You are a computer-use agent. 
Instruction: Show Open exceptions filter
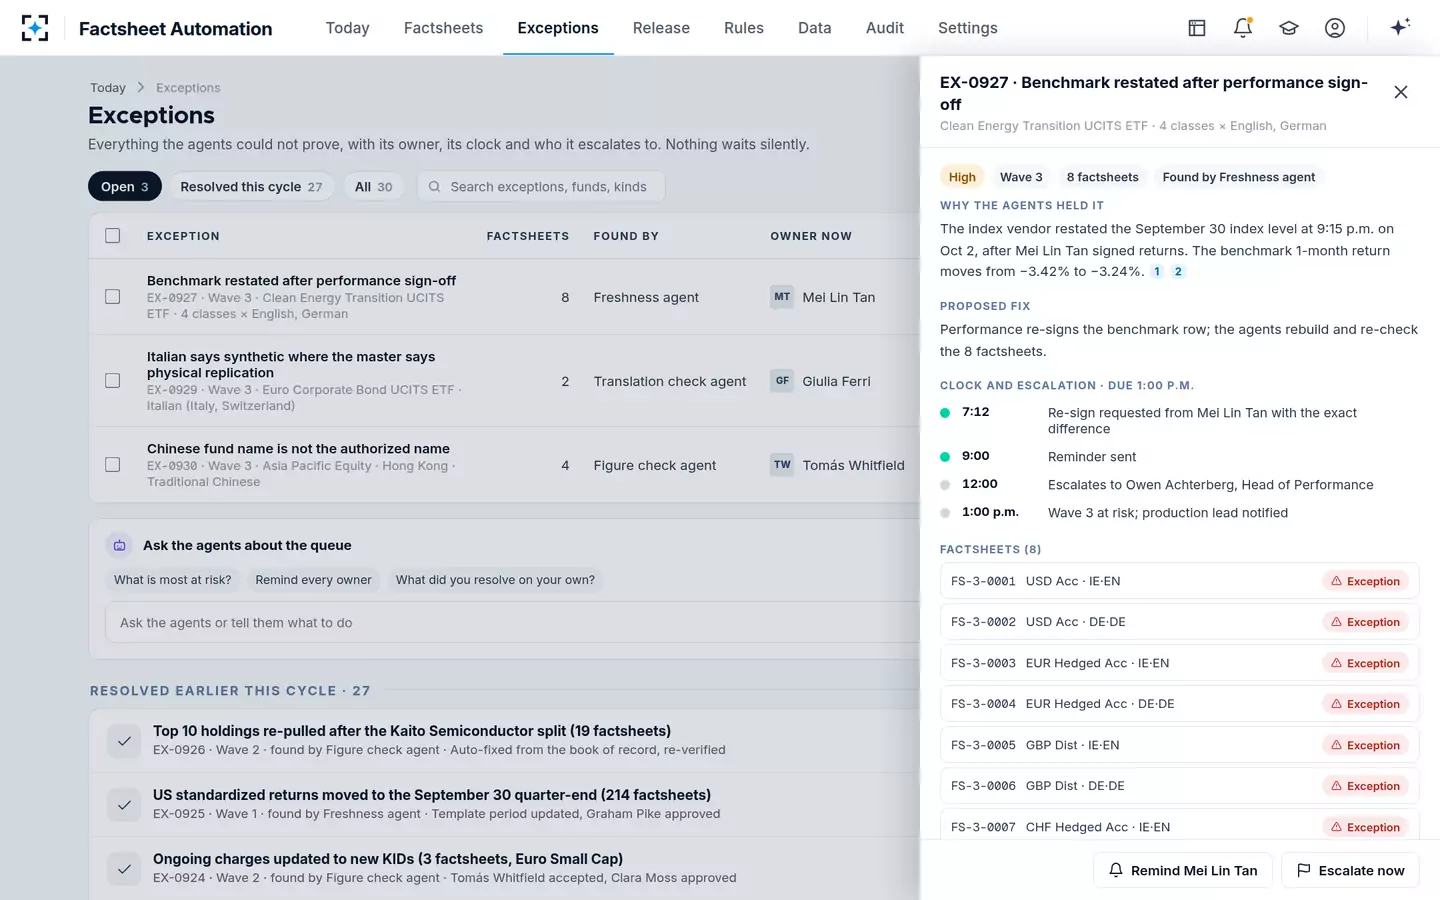(x=125, y=187)
